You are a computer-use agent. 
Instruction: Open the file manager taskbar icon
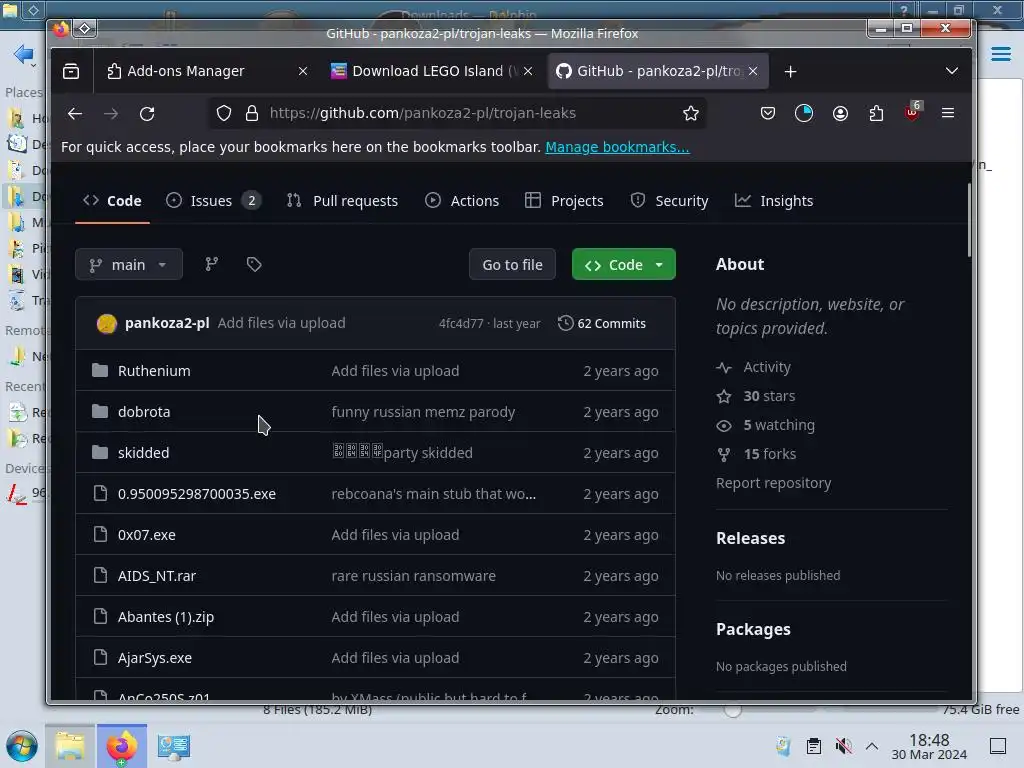(70, 746)
